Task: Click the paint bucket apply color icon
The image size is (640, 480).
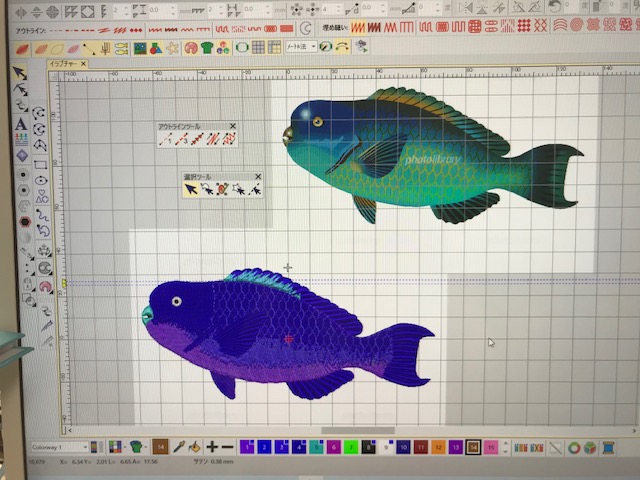Action: 195,447
